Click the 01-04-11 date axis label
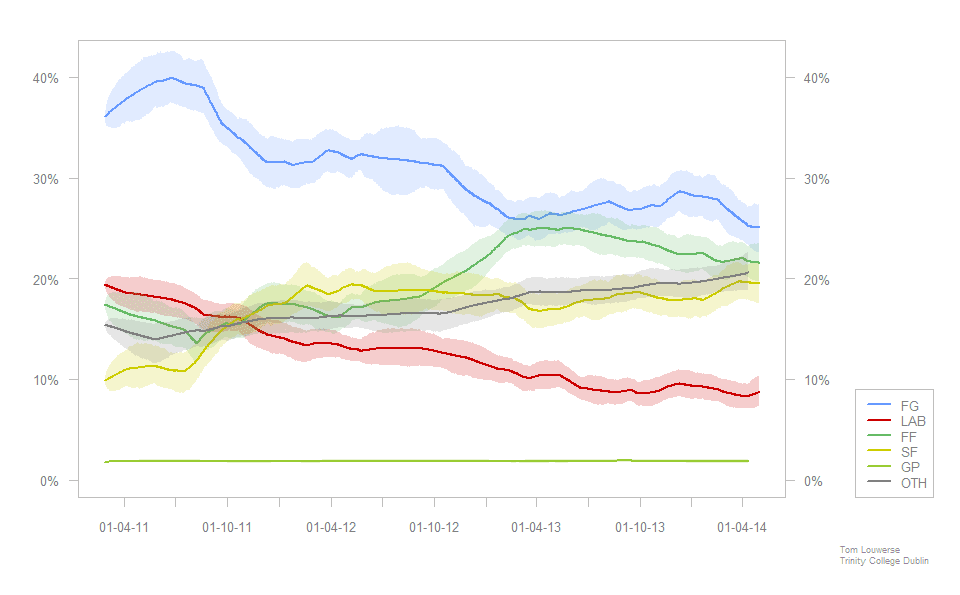The image size is (960, 595). (x=125, y=527)
